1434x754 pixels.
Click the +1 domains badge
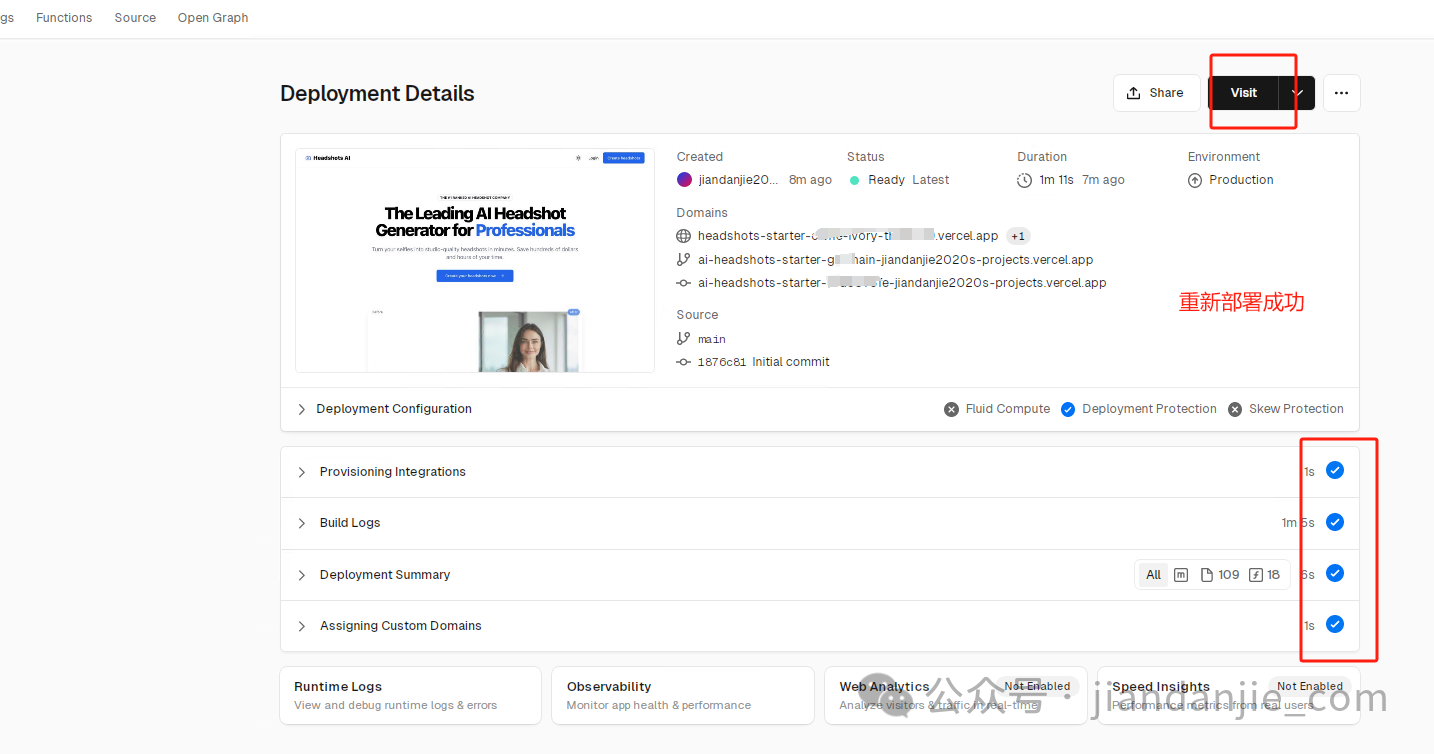1018,236
